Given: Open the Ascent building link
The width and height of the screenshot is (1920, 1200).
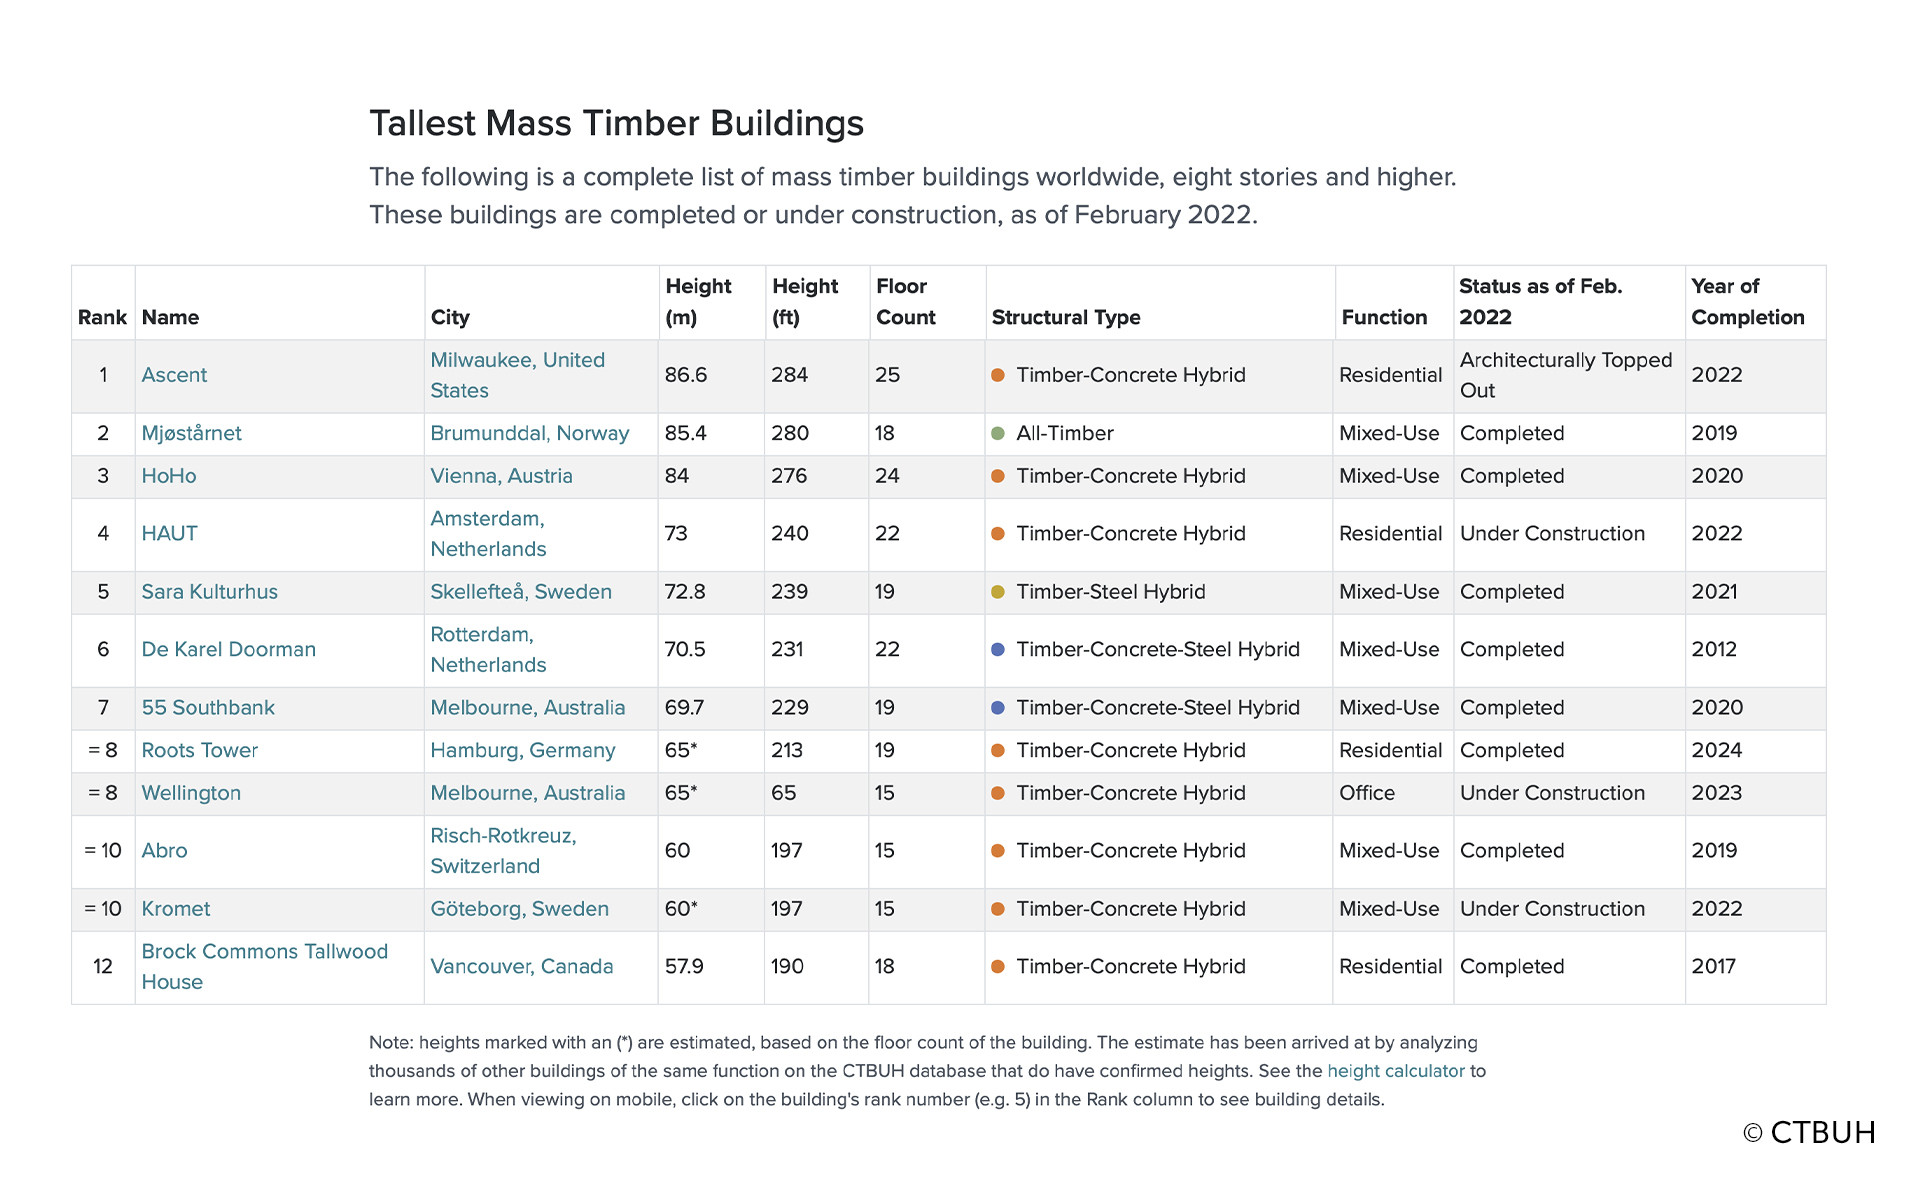Looking at the screenshot, I should 174,375.
